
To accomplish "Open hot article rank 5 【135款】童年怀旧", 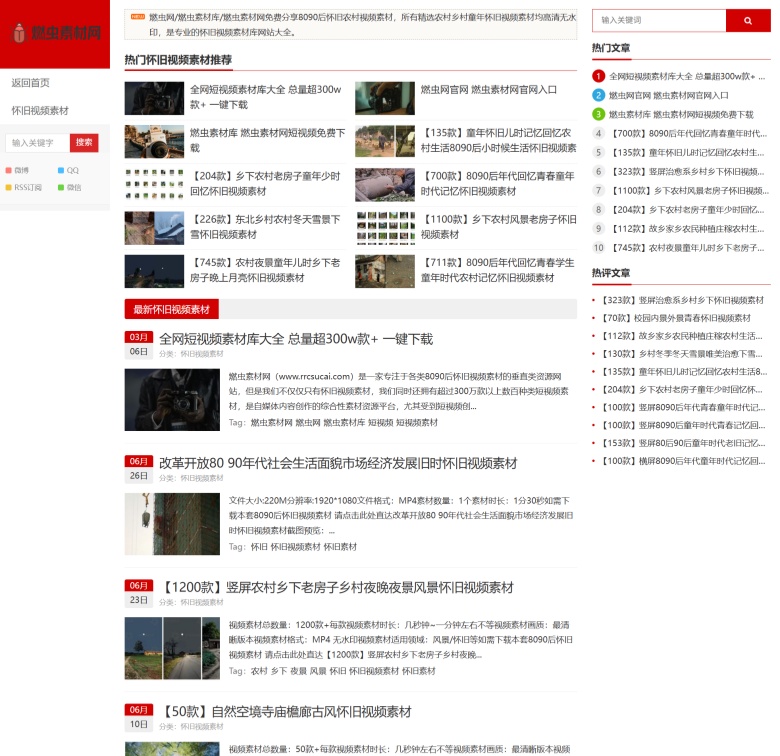I will [x=687, y=152].
